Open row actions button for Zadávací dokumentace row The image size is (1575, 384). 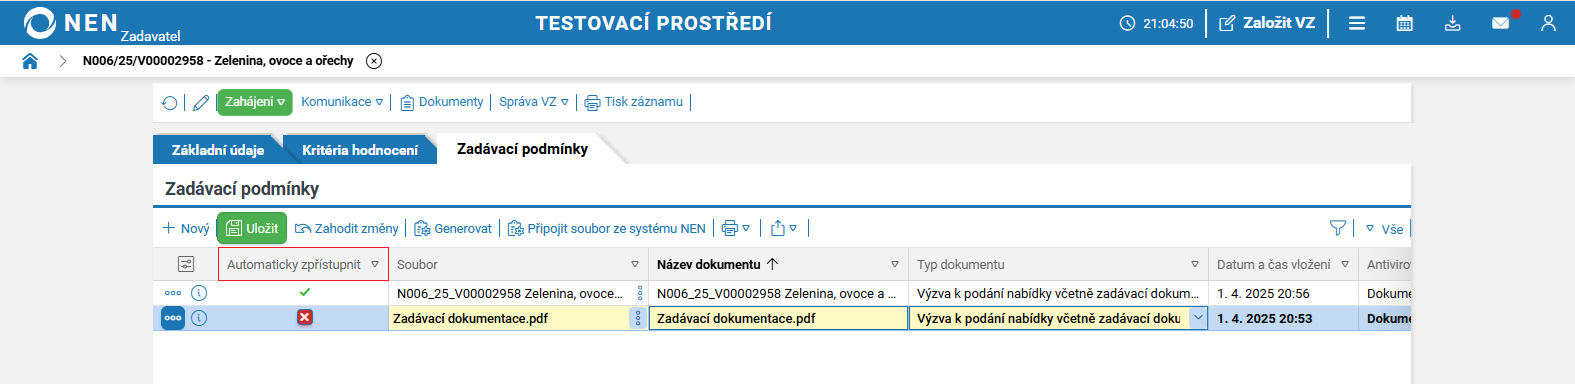click(173, 318)
